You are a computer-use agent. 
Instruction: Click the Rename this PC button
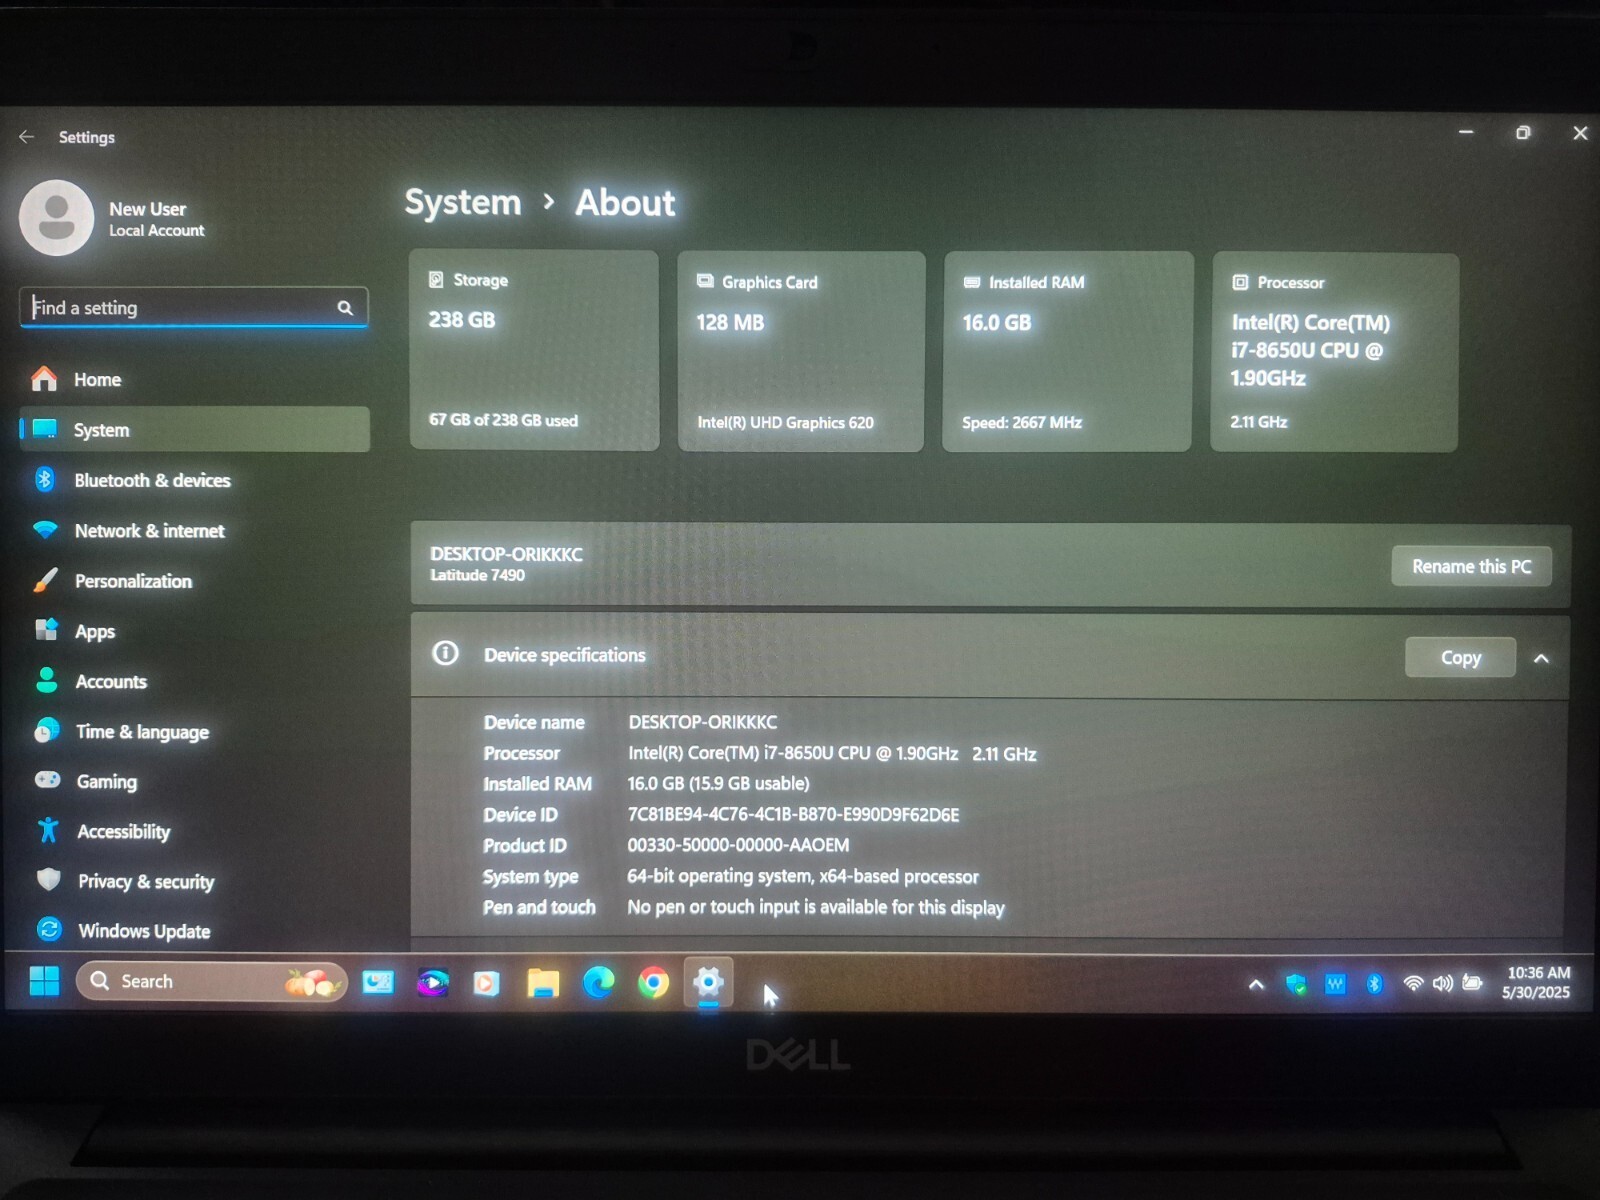tap(1471, 566)
